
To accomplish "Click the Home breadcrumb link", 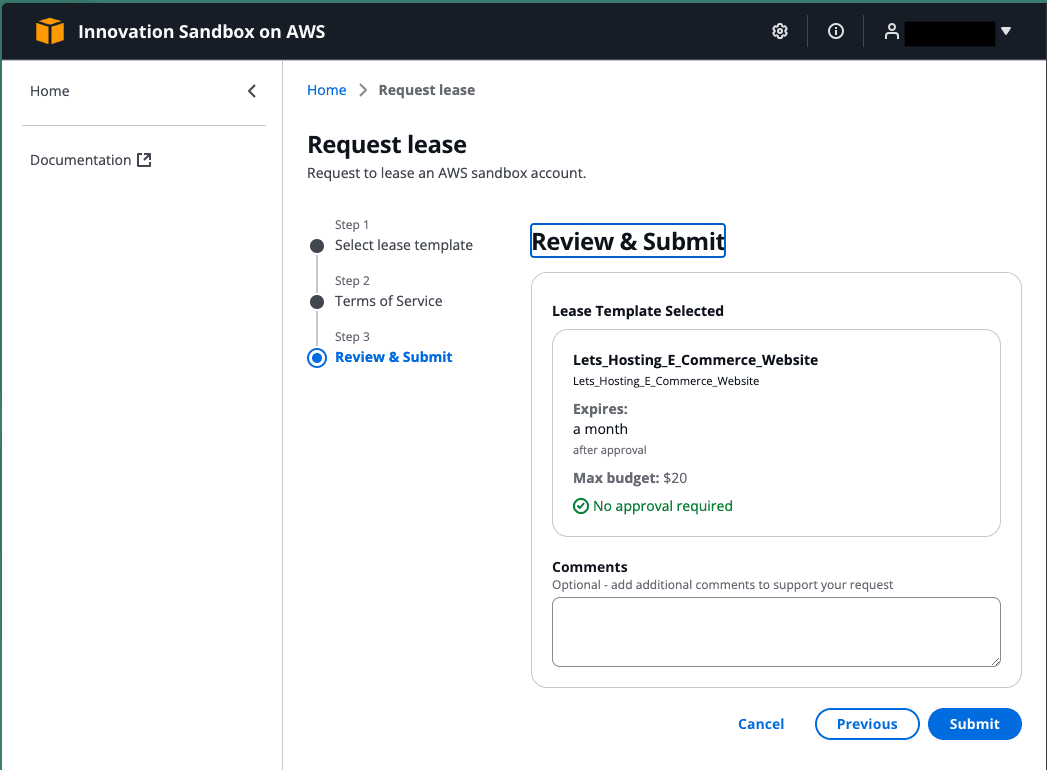I will pos(326,90).
